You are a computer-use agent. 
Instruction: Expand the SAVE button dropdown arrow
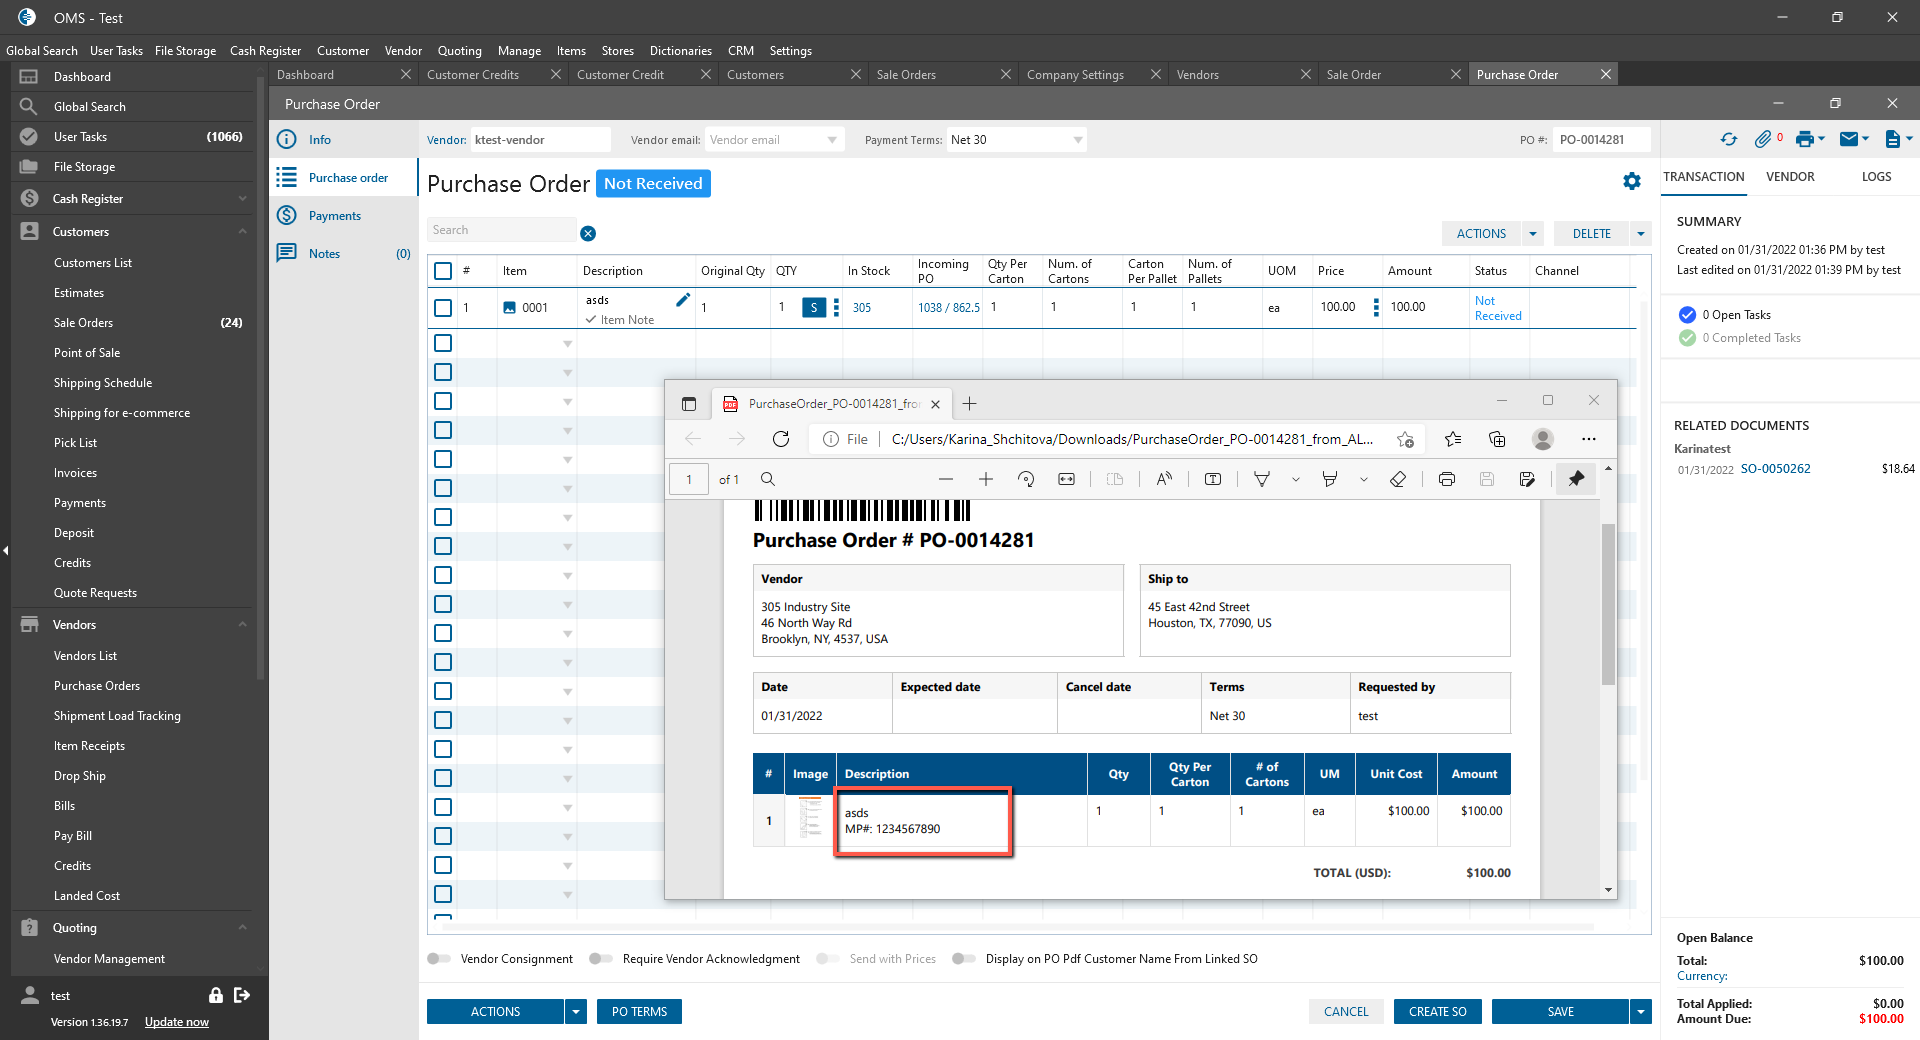(1640, 1012)
